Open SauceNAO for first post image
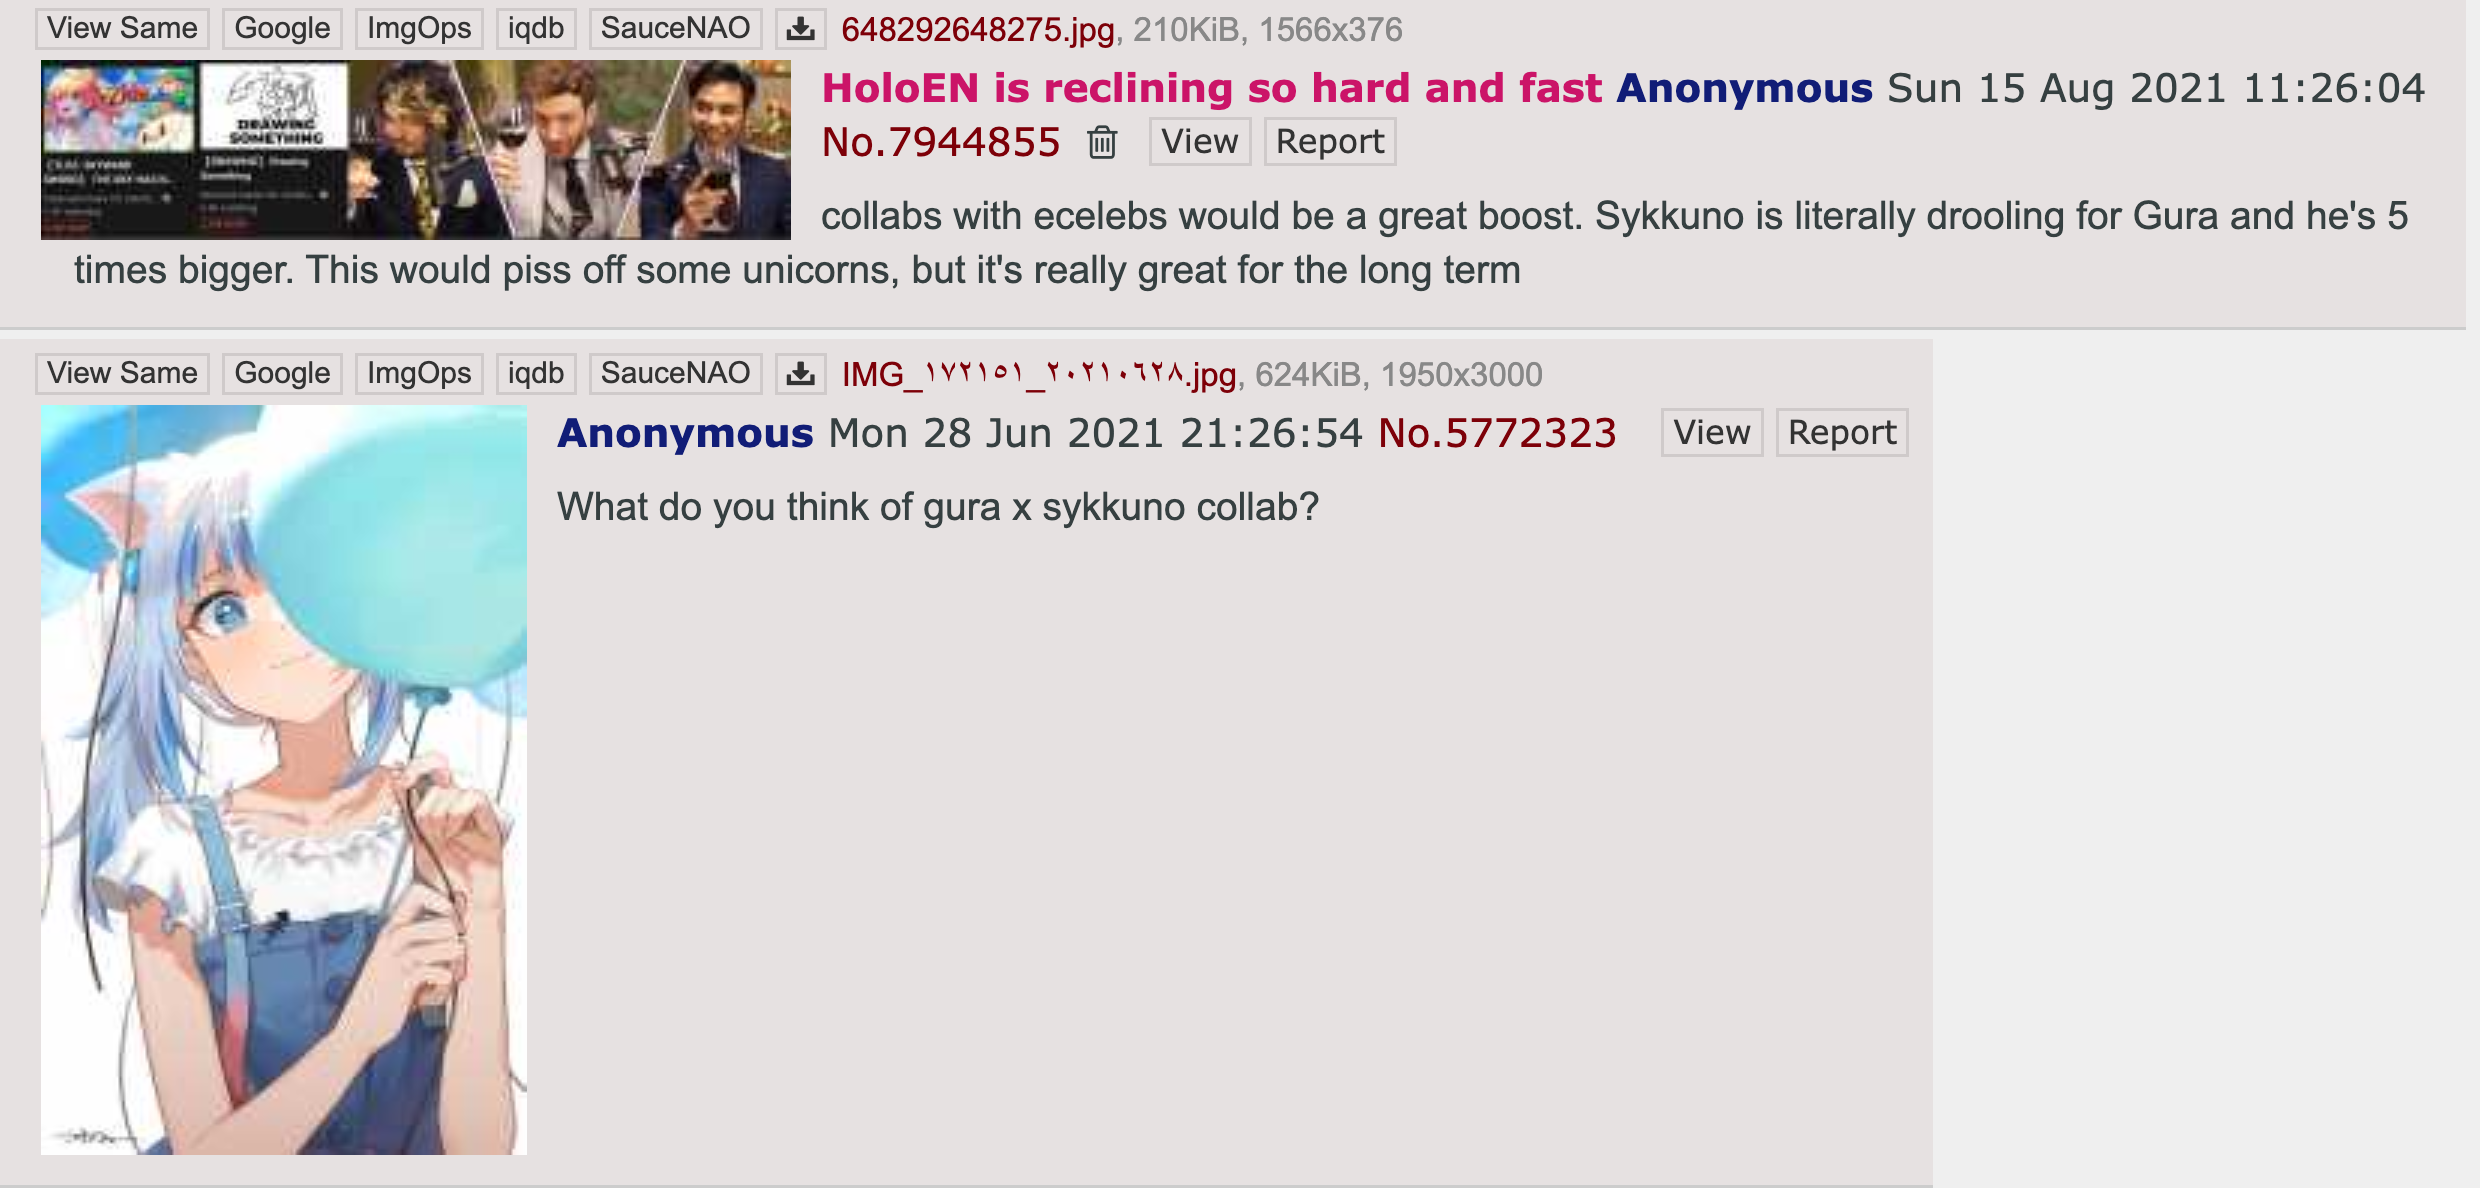 pos(675,29)
